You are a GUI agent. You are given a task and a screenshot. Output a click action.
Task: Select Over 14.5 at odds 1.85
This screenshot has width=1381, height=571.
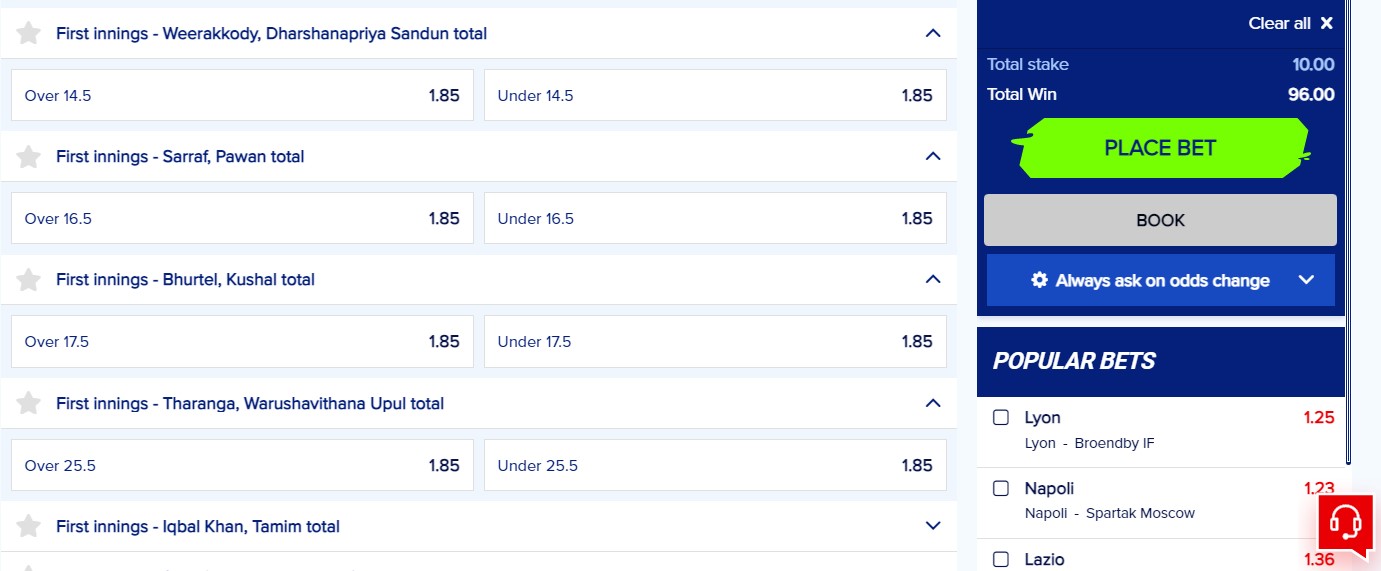tap(242, 95)
